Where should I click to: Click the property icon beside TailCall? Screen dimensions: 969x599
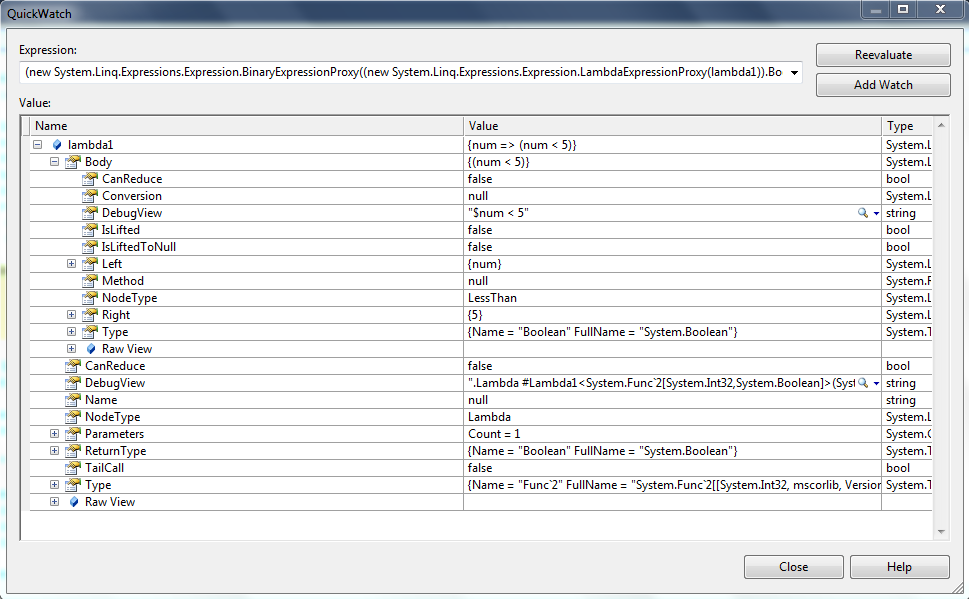tap(72, 467)
